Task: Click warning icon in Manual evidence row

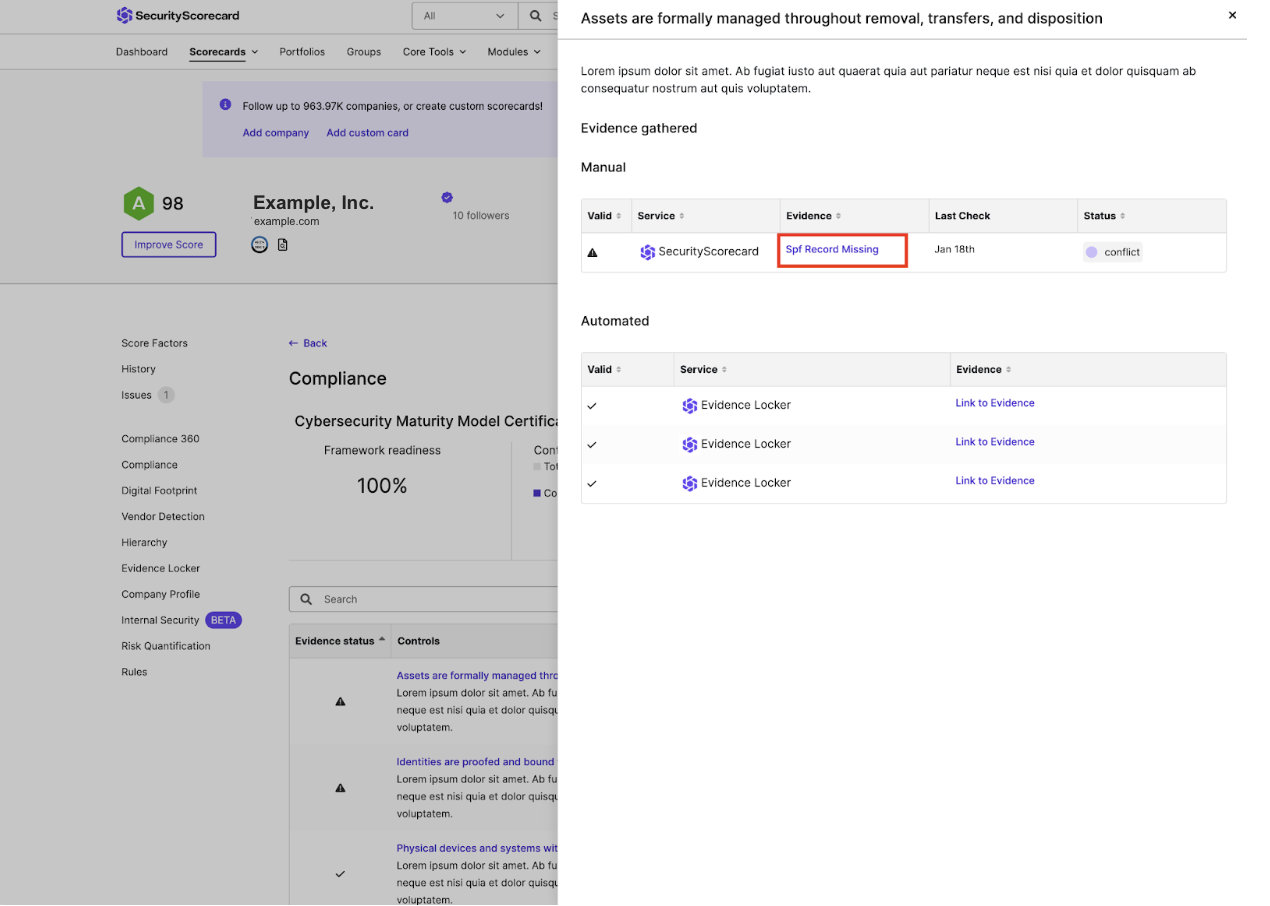Action: point(592,253)
